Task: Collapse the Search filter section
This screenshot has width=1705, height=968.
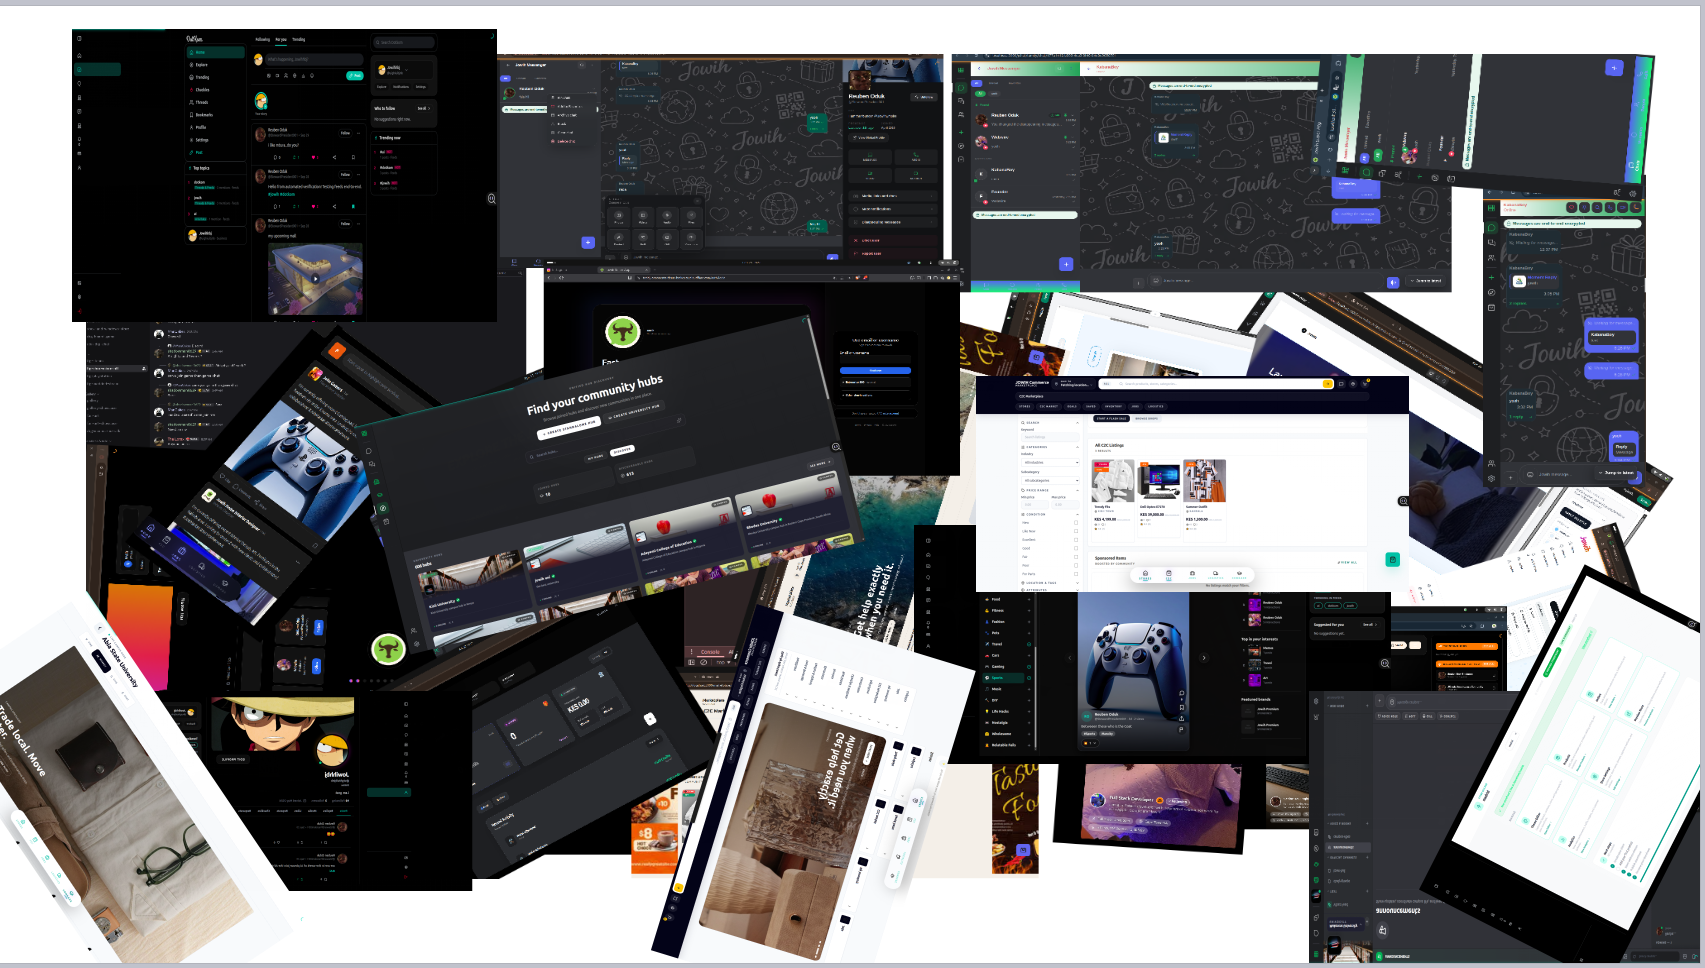Action: [x=1077, y=423]
